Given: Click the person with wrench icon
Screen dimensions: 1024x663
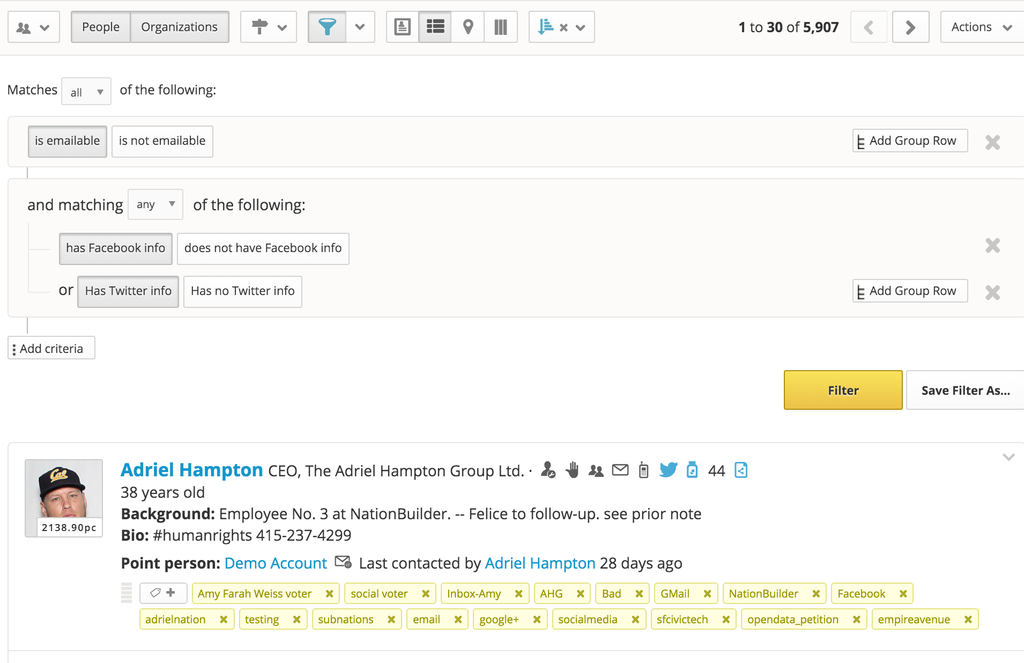Looking at the screenshot, I should (x=549, y=470).
